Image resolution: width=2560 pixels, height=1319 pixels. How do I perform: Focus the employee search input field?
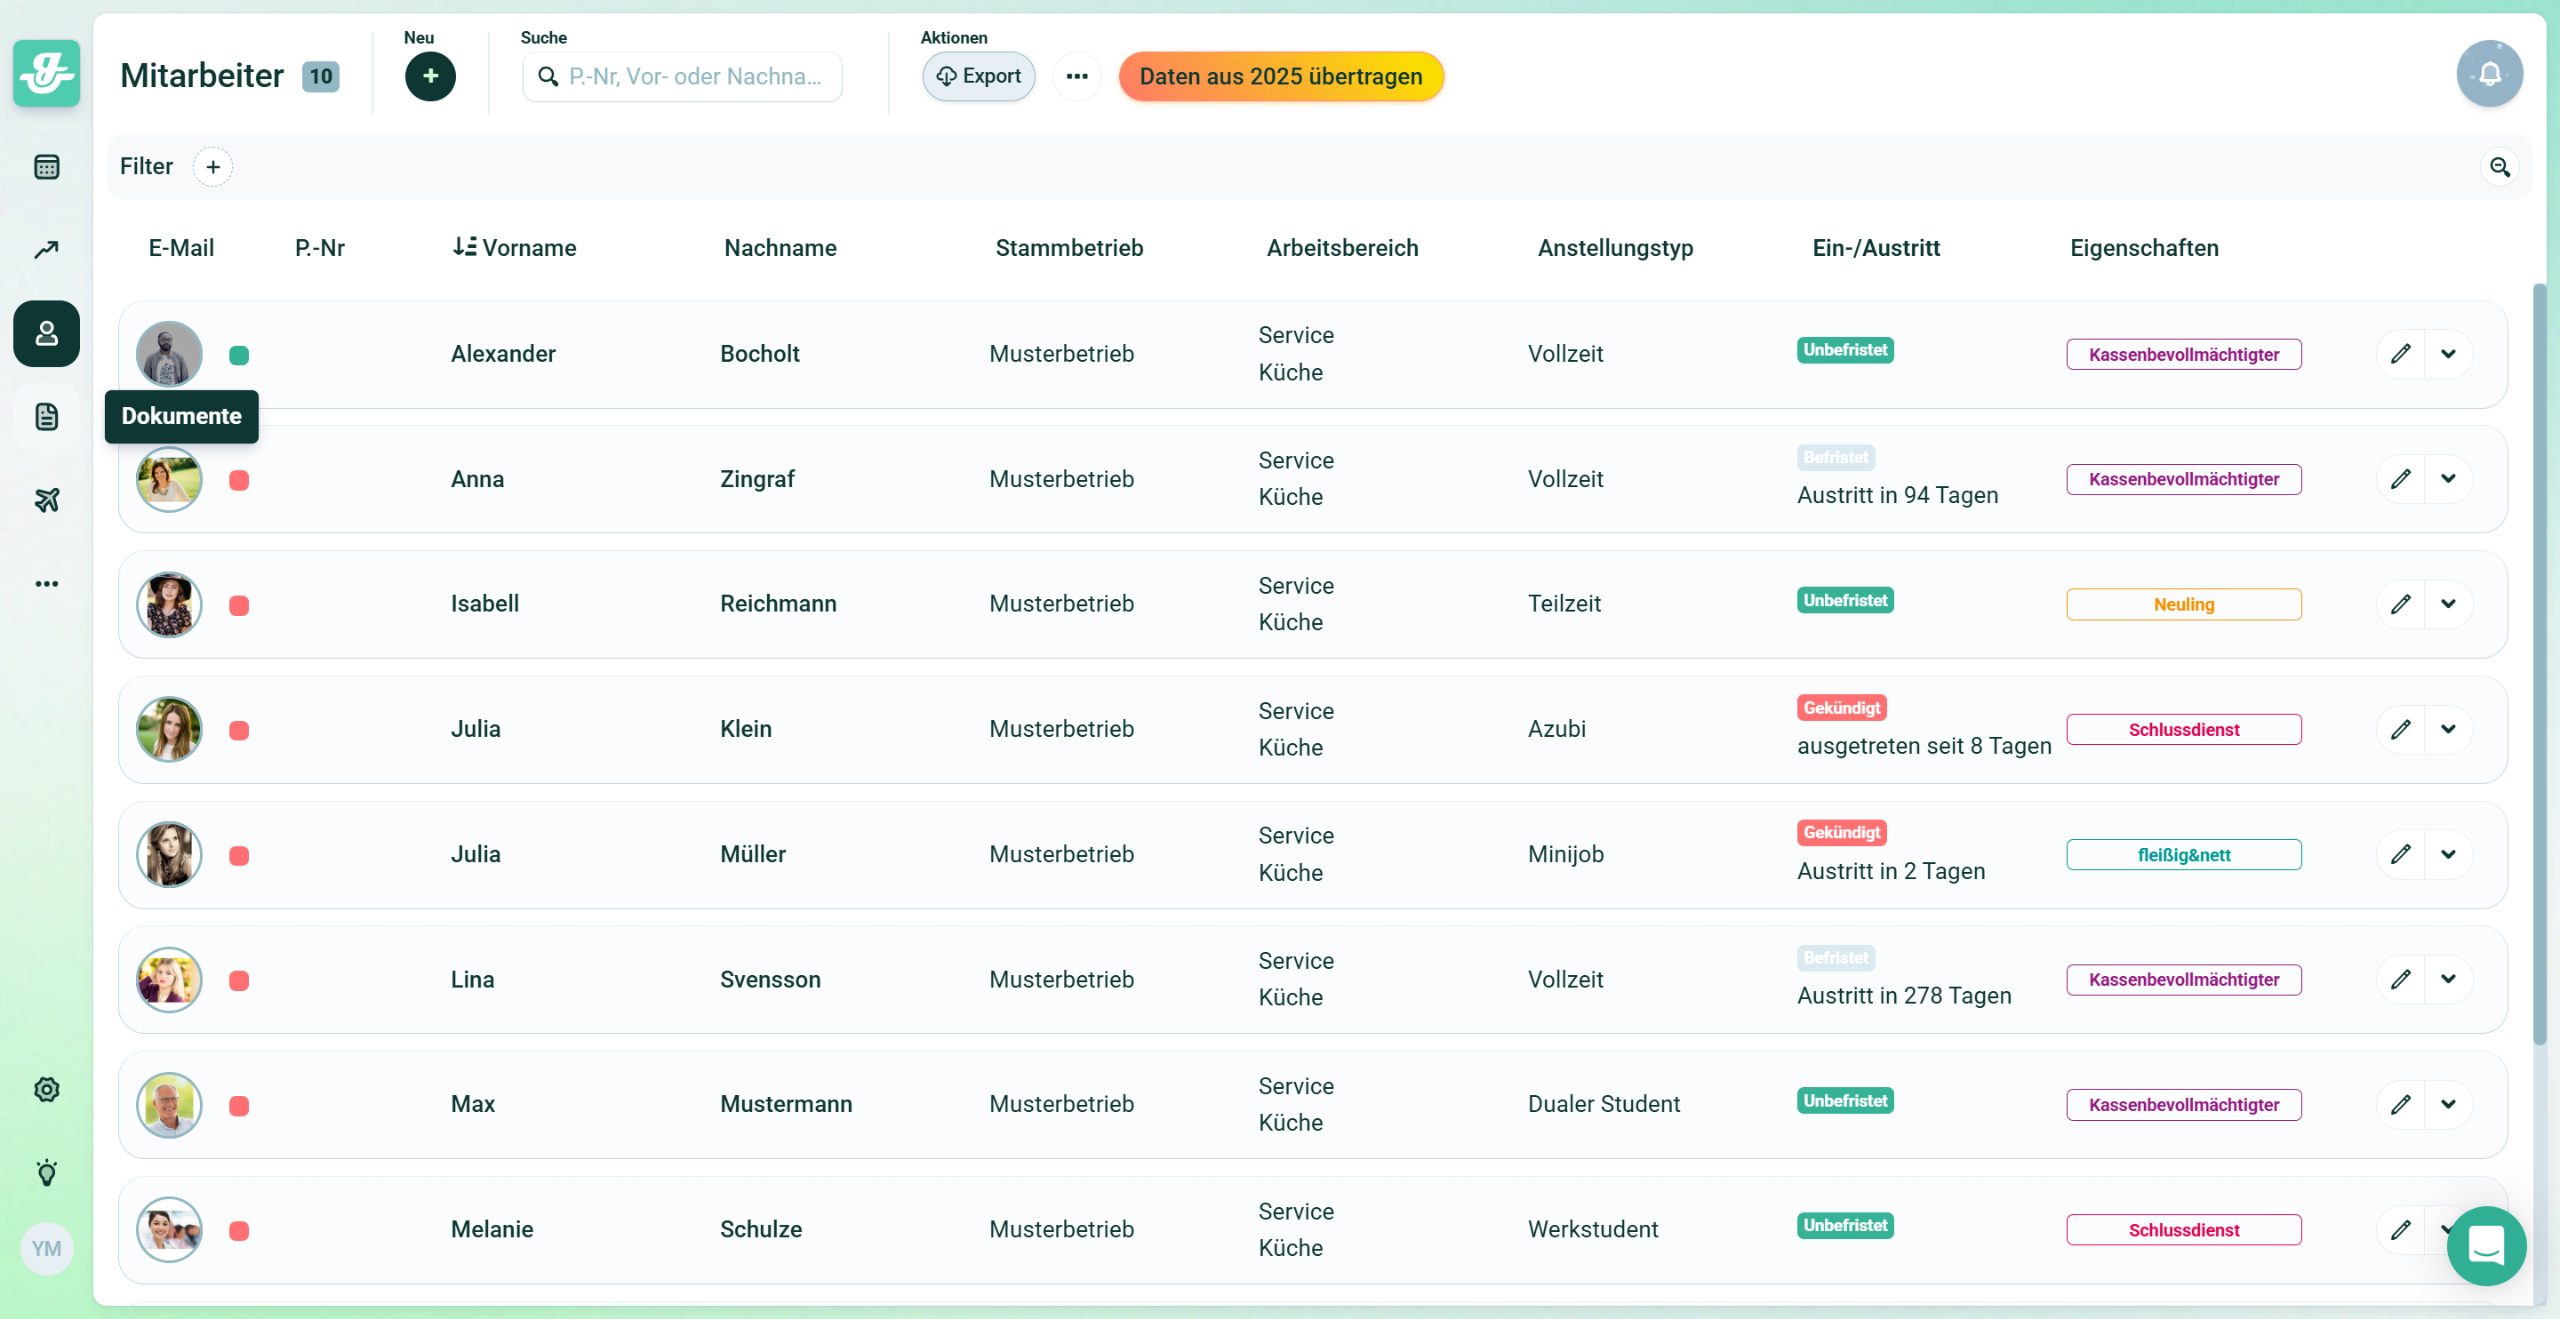[682, 76]
